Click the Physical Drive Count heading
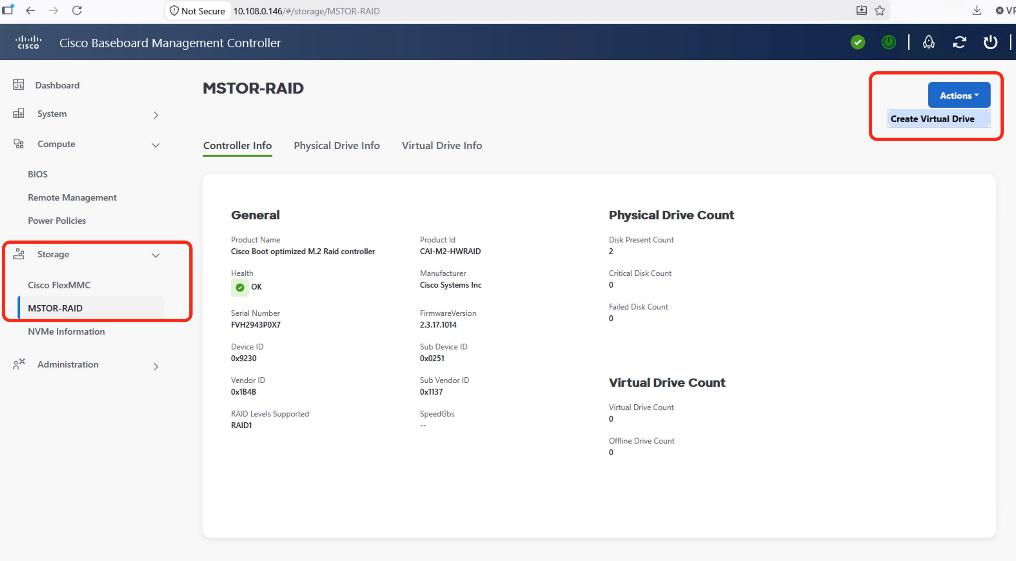This screenshot has width=1016, height=561. click(x=671, y=215)
